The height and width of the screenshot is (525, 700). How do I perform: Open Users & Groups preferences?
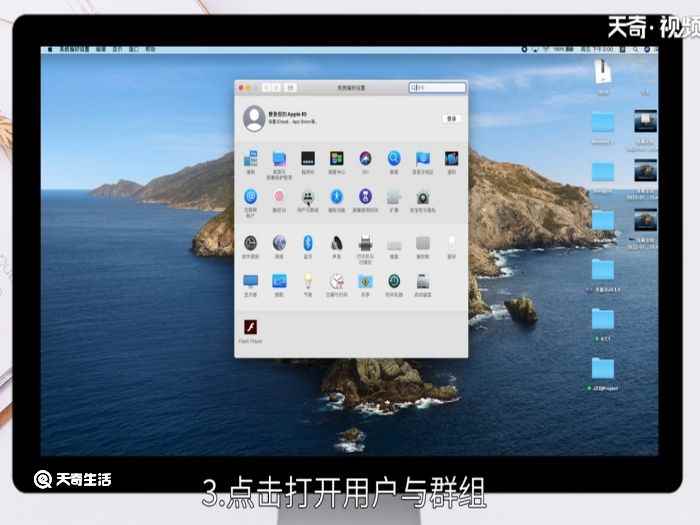tap(308, 197)
